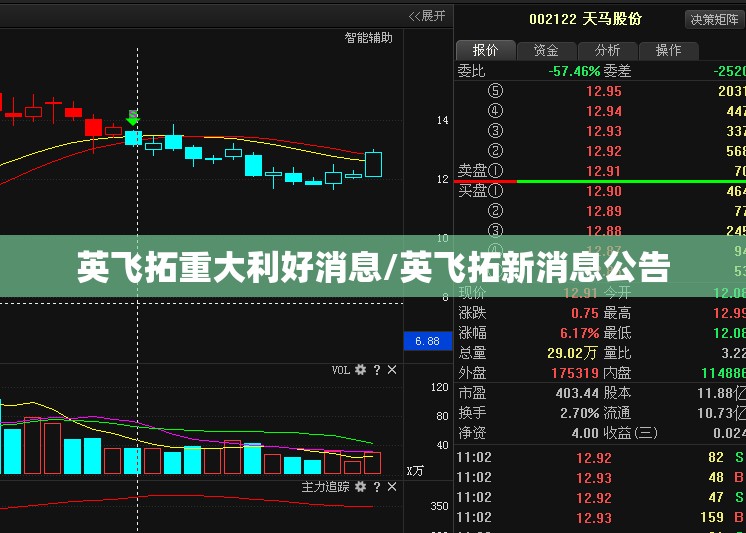Viewport: 746px width, 533px height.
Task: Click the 最高 label
Action: click(x=617, y=313)
